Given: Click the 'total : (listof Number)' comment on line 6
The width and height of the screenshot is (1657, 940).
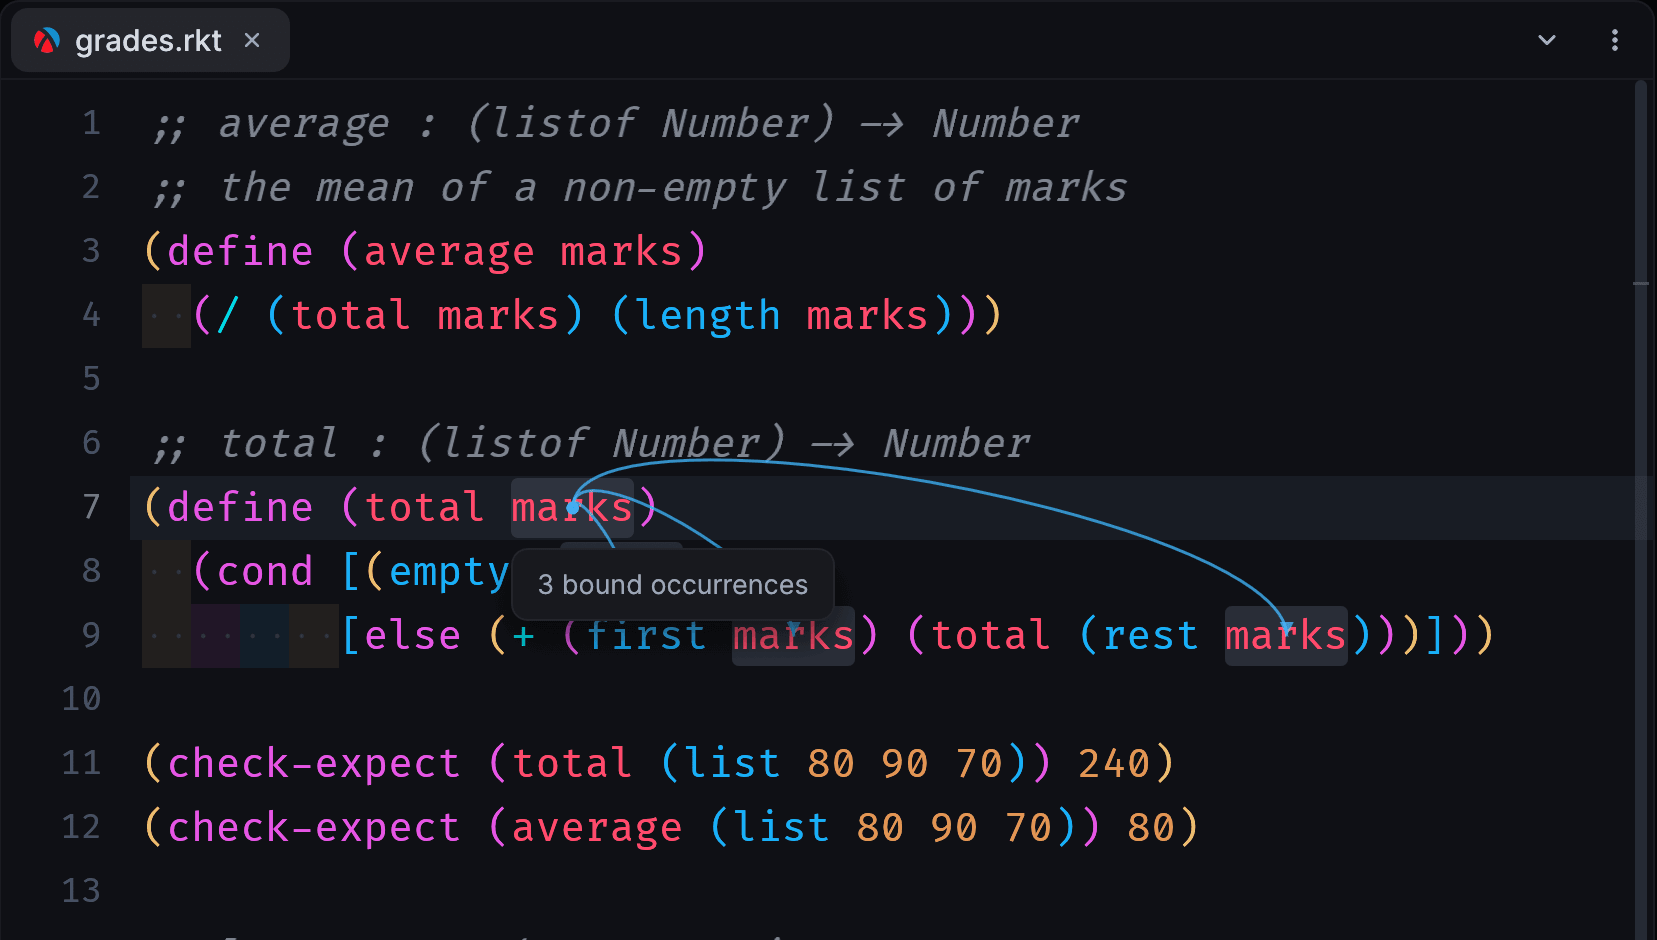Looking at the screenshot, I should click(x=502, y=444).
